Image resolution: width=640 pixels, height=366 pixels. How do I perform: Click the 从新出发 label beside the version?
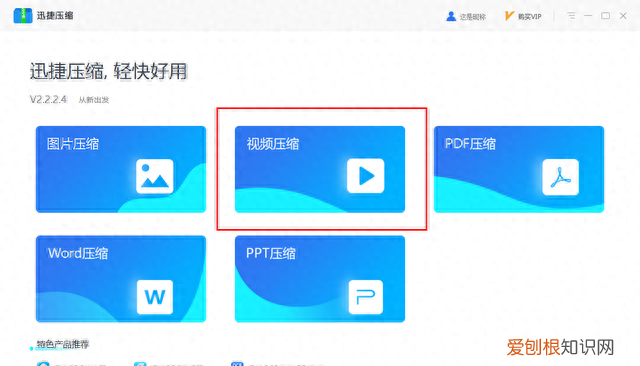tap(94, 100)
